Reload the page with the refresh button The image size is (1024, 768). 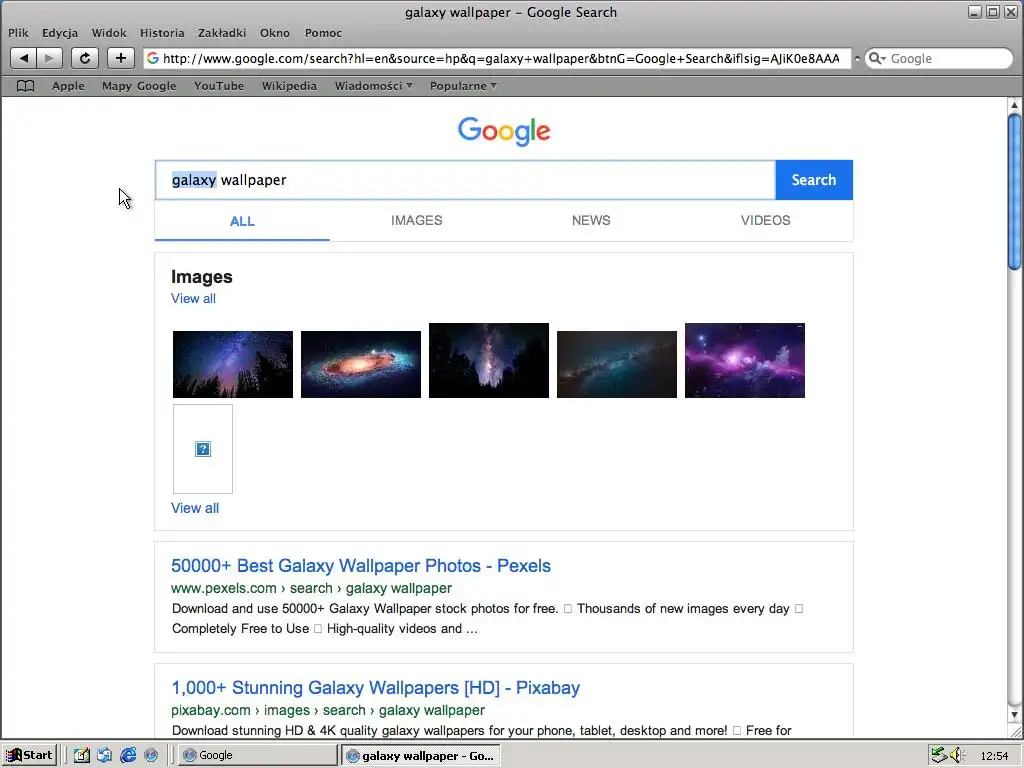(x=85, y=58)
